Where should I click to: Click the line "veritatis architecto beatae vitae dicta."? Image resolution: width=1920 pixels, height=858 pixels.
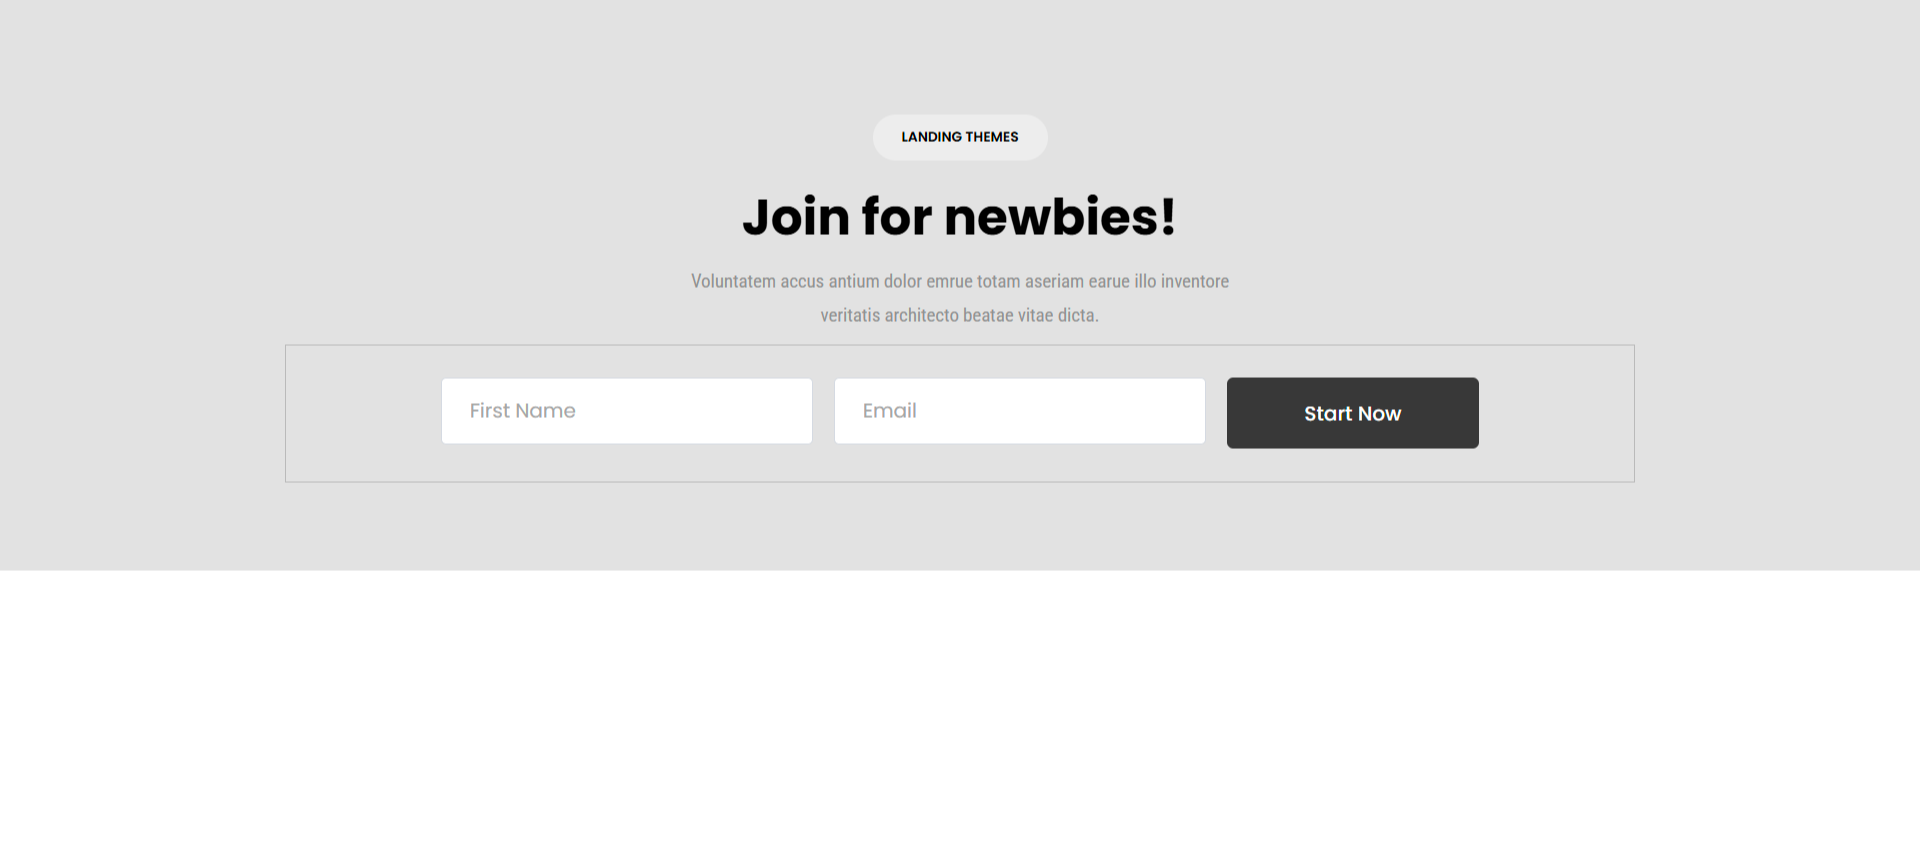(x=960, y=315)
